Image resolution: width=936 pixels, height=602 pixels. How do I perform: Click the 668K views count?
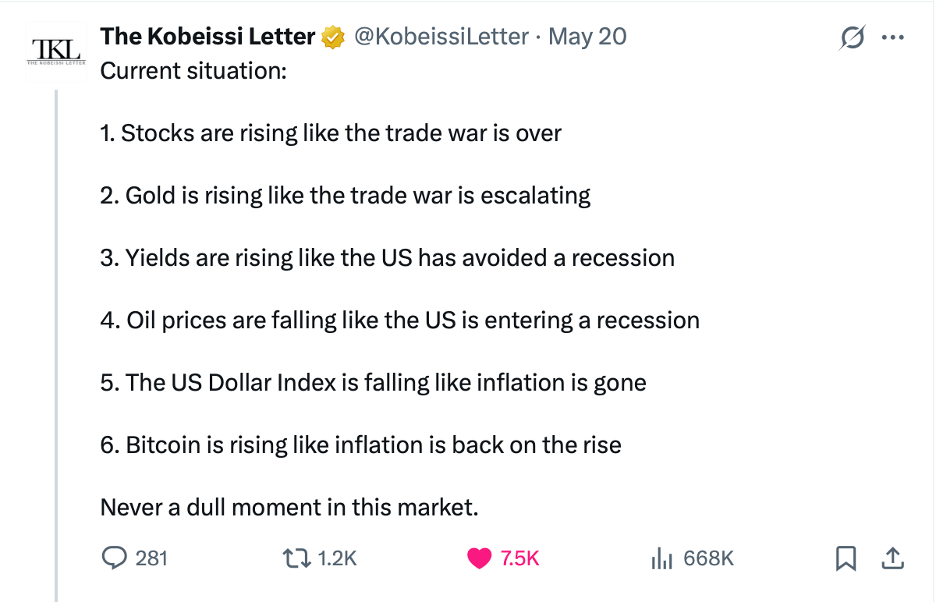click(x=708, y=558)
